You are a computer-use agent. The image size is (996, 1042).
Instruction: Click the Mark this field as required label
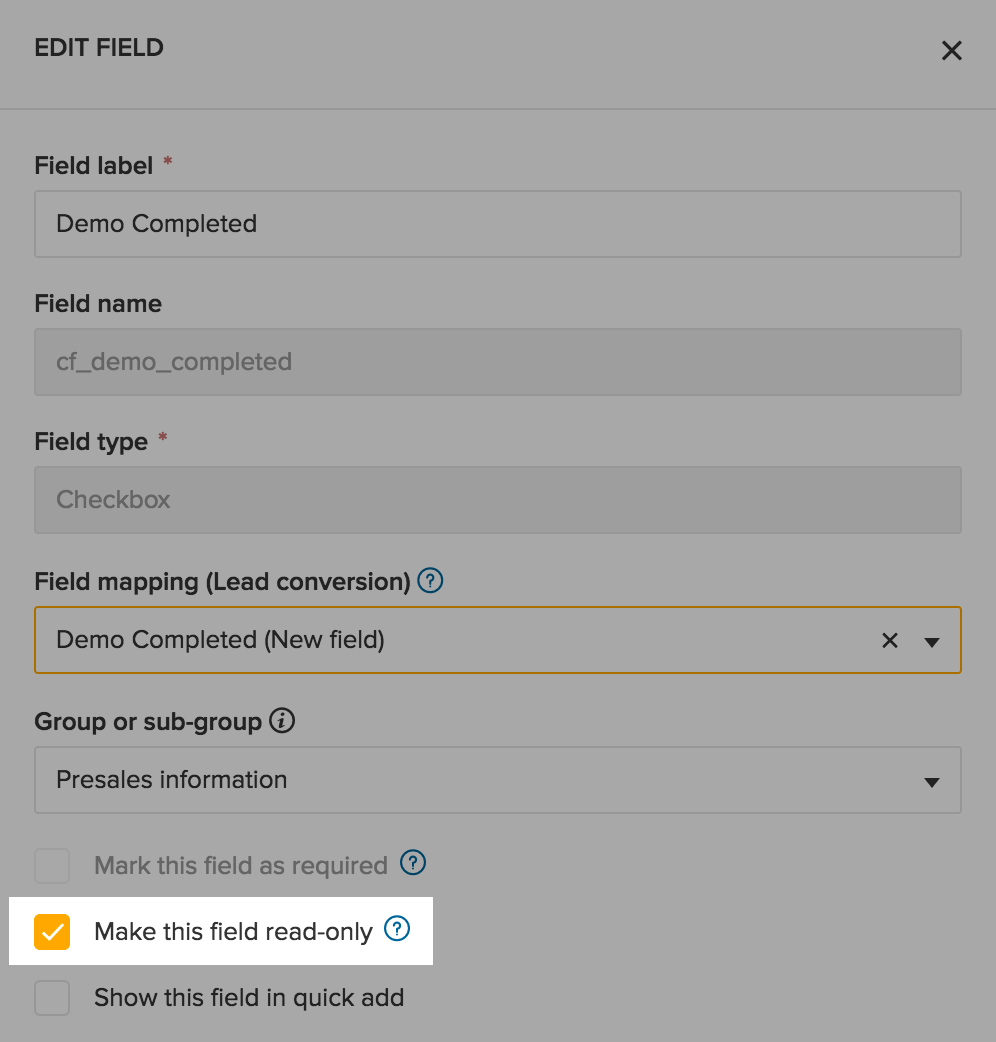click(240, 865)
